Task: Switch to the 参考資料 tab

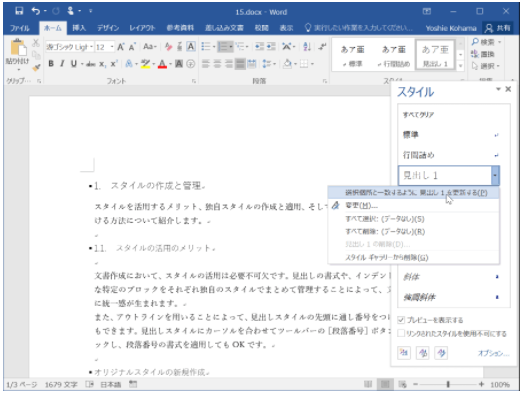Action: pos(180,28)
